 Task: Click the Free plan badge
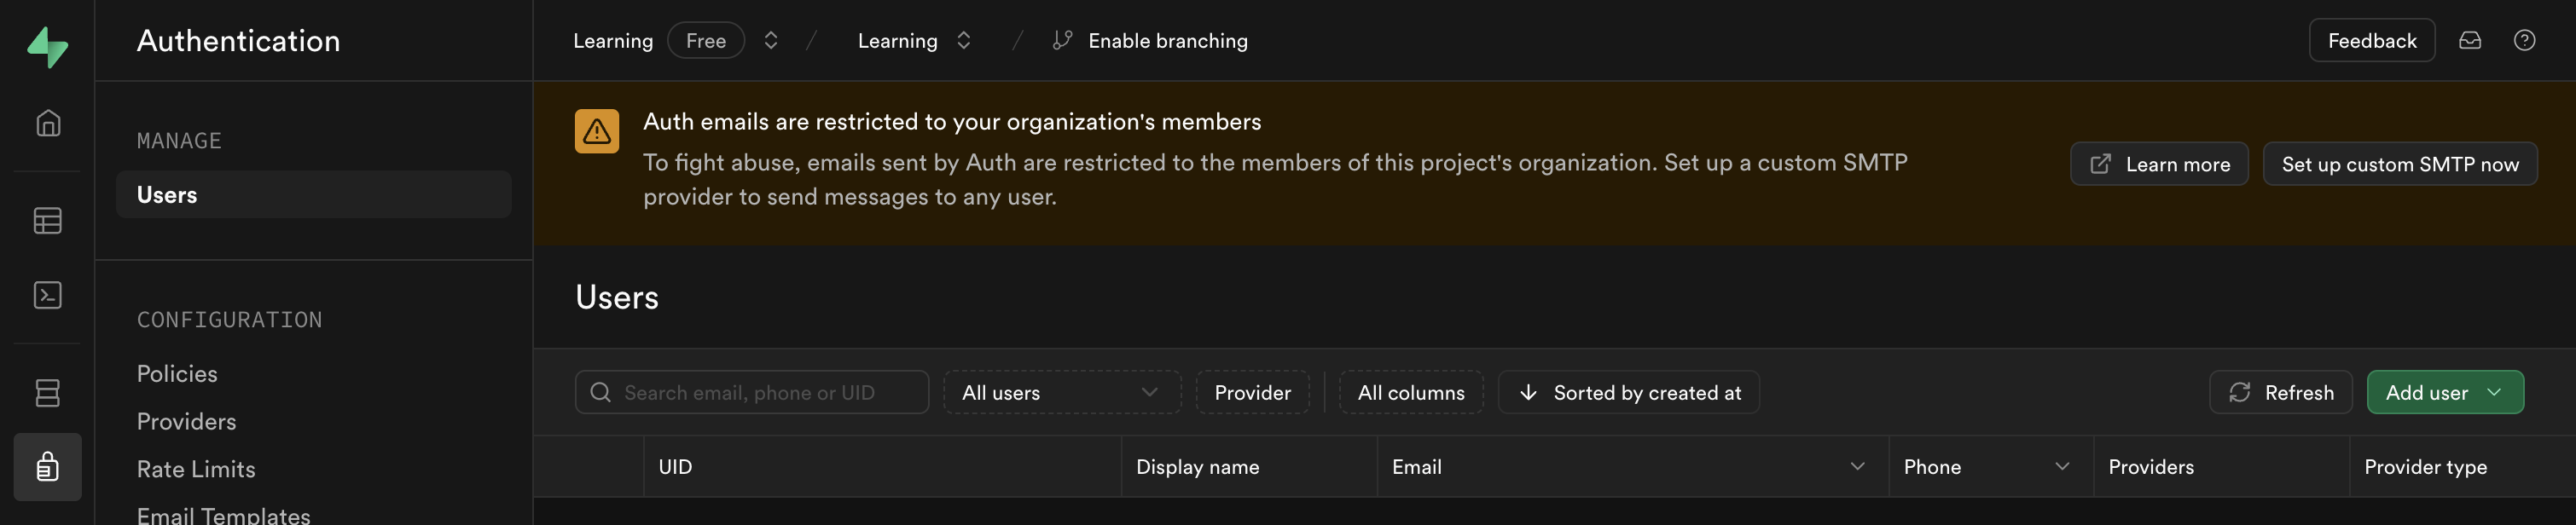706,40
